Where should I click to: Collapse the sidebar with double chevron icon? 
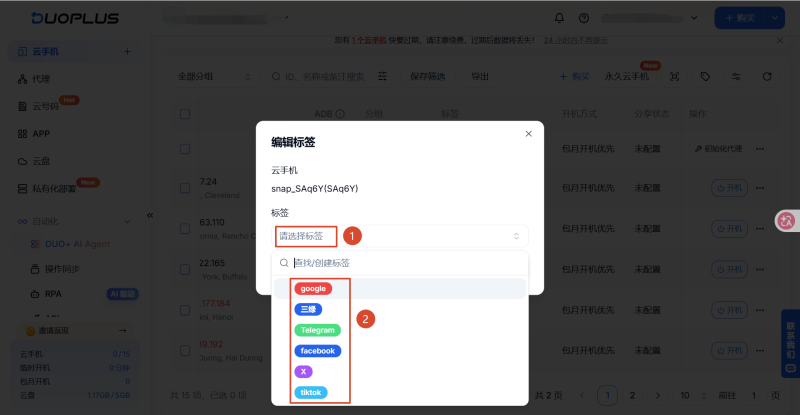[x=150, y=215]
